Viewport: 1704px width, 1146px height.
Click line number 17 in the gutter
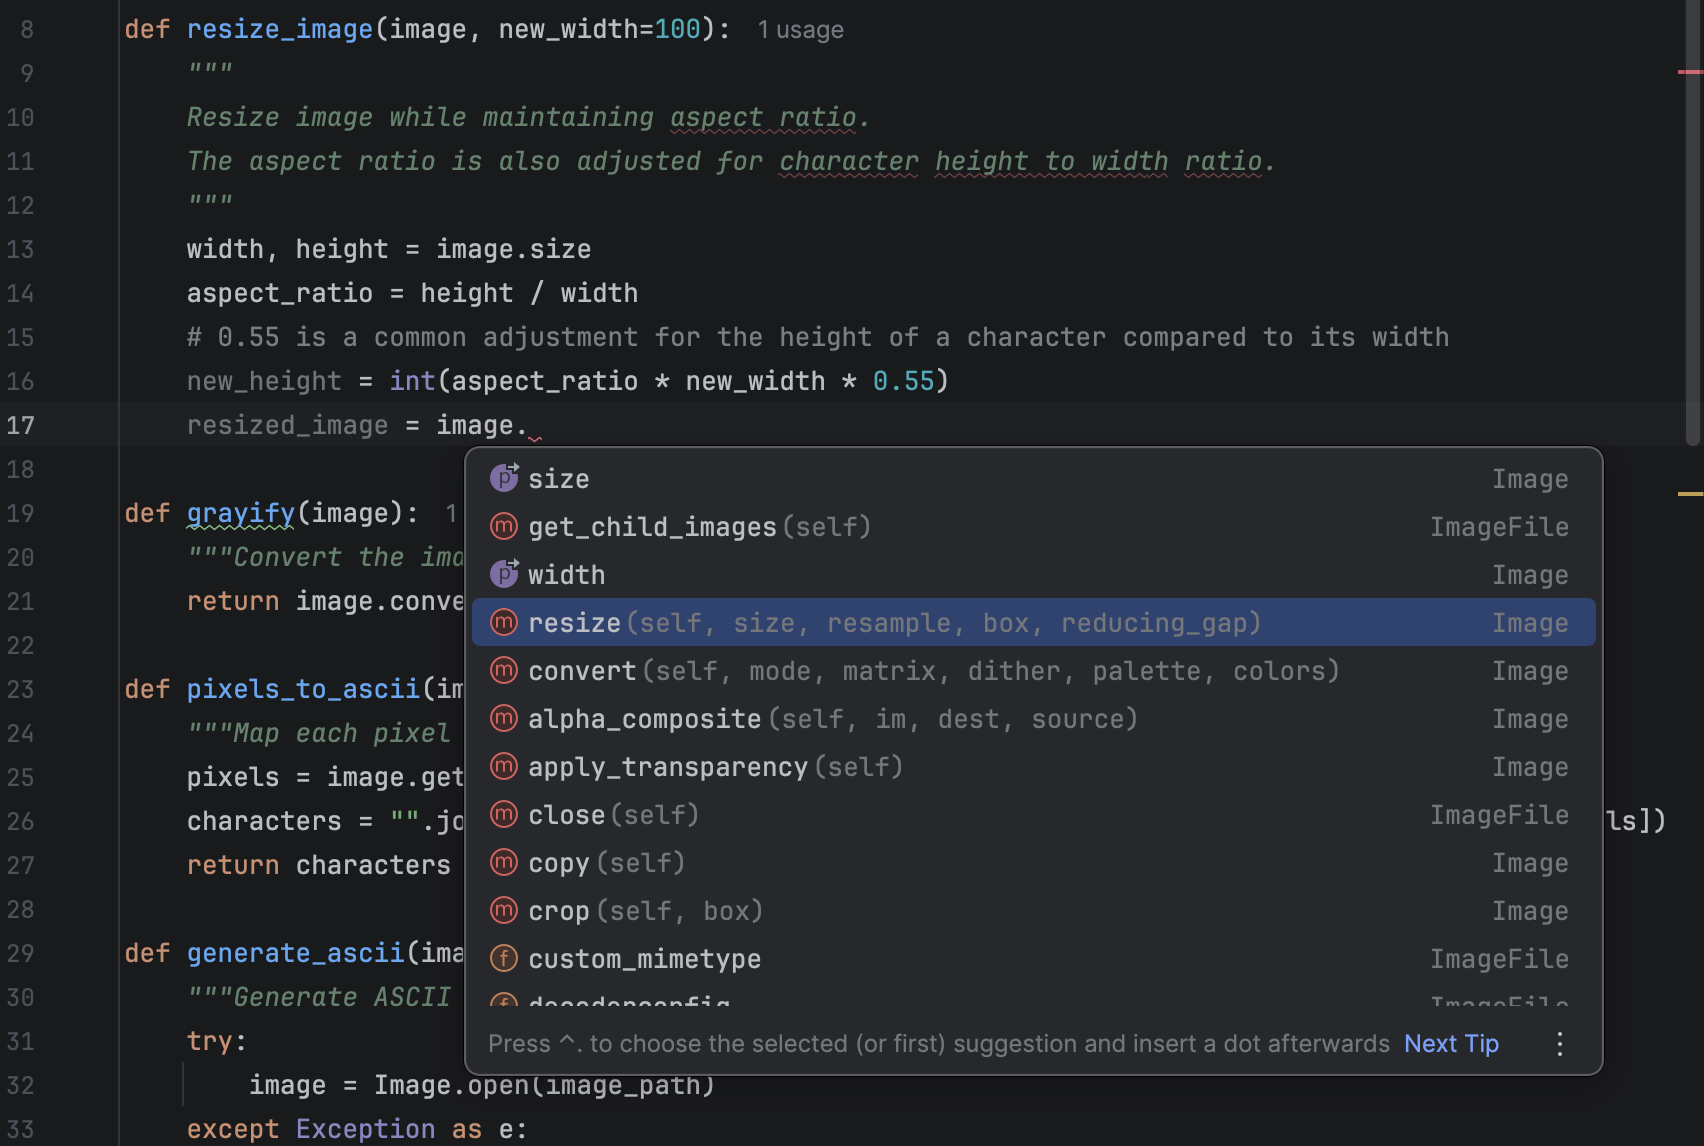click(x=21, y=425)
